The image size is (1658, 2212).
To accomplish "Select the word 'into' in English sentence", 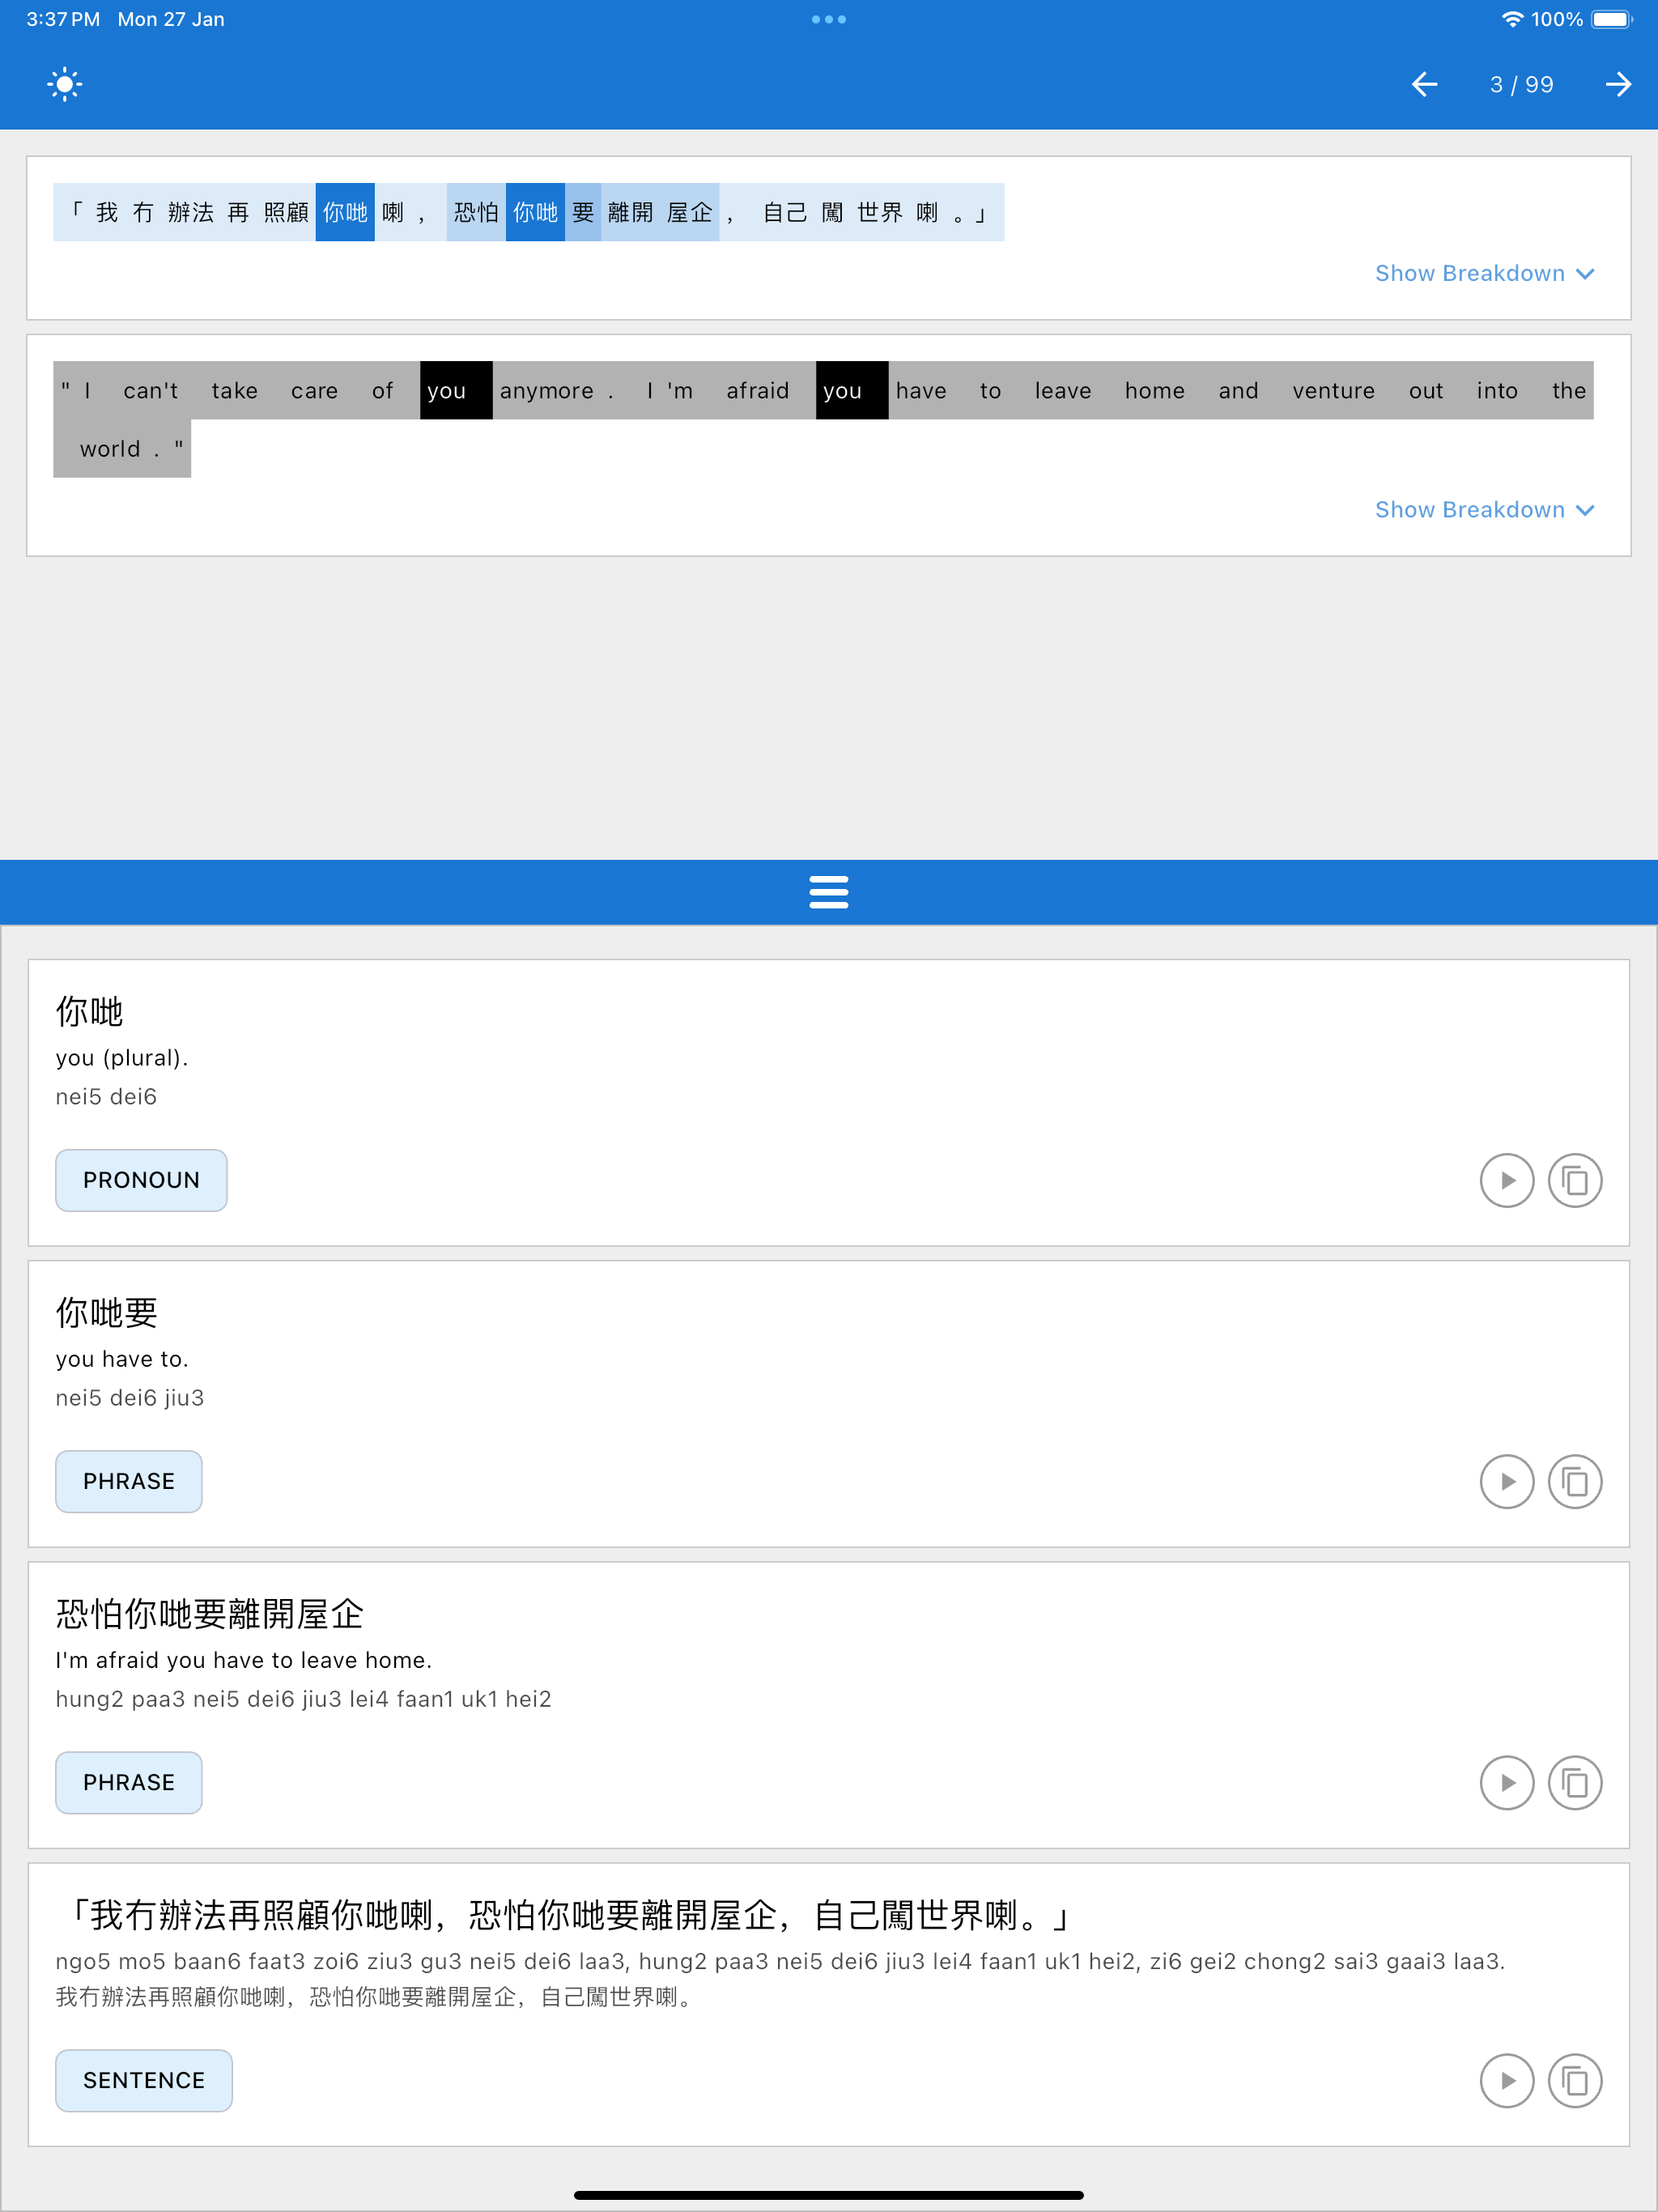I will (x=1497, y=390).
